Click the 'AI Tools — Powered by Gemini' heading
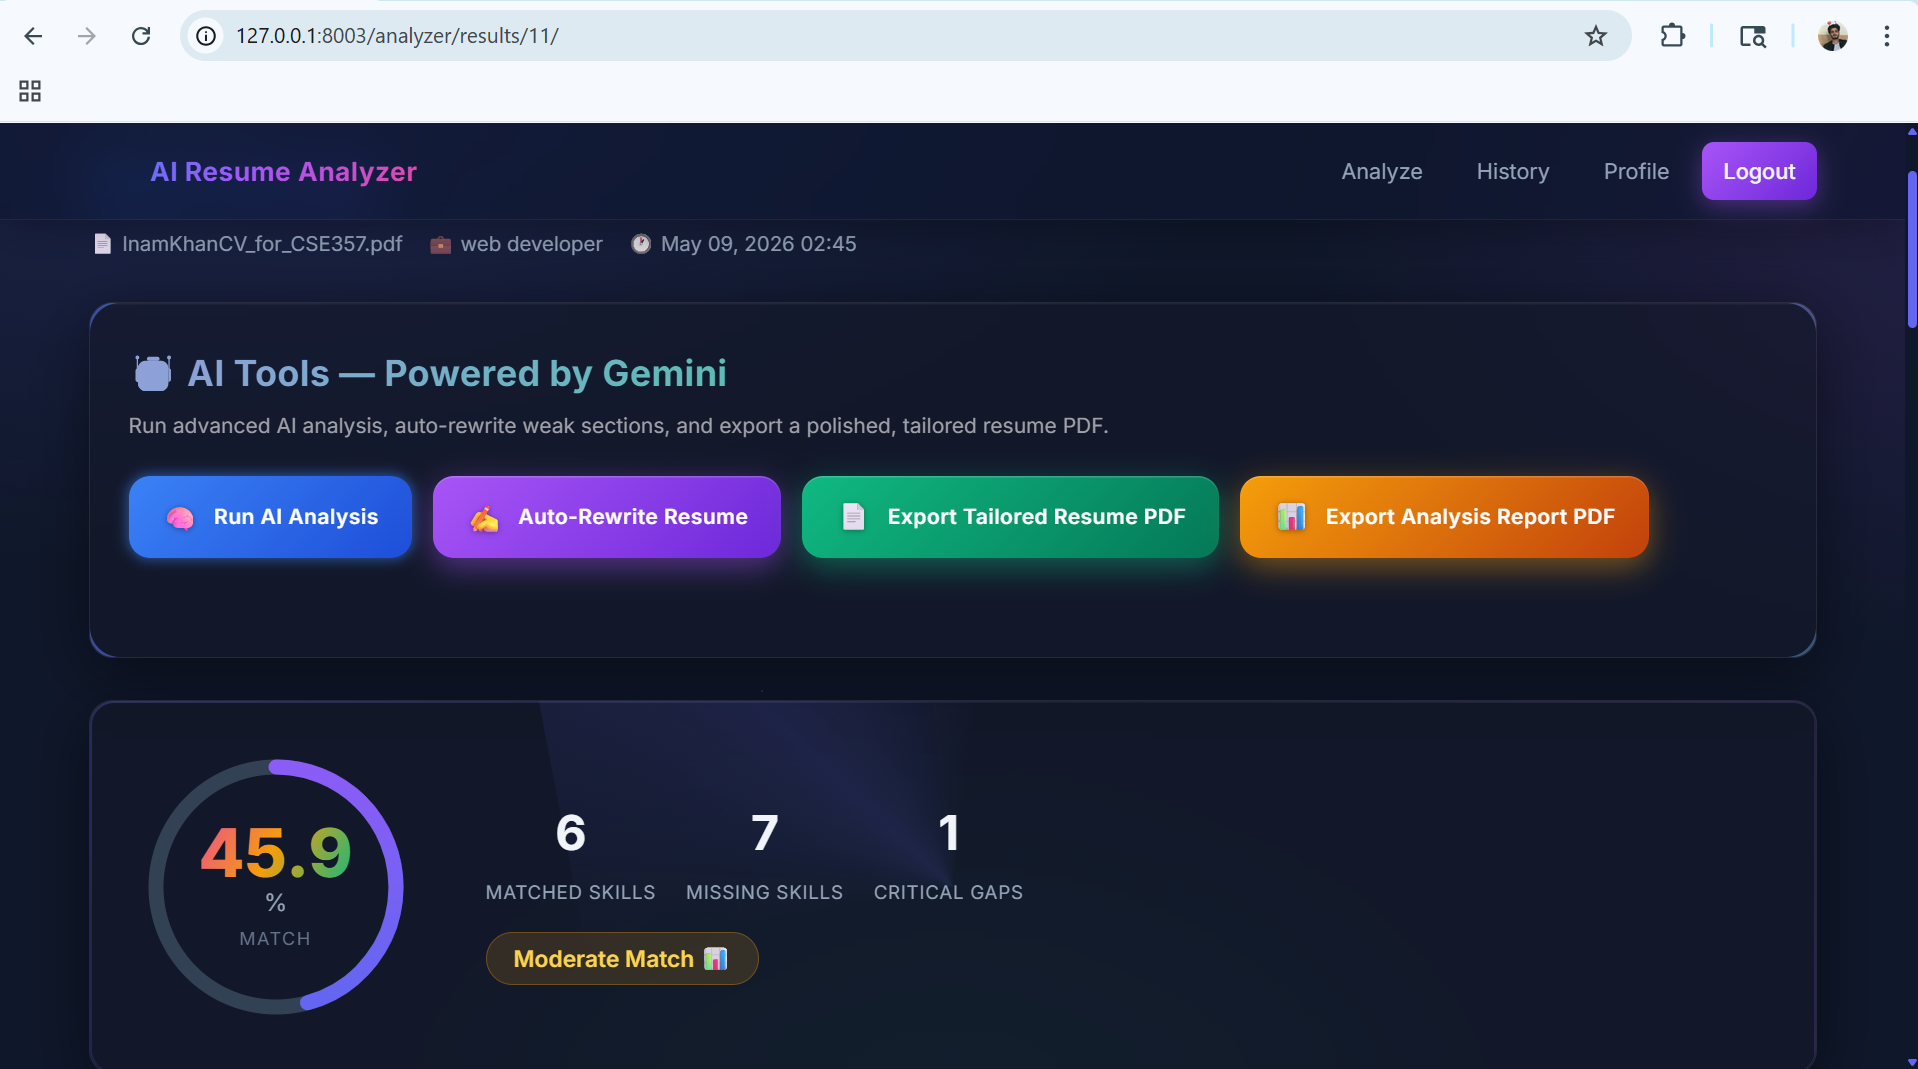The image size is (1918, 1069). point(456,373)
